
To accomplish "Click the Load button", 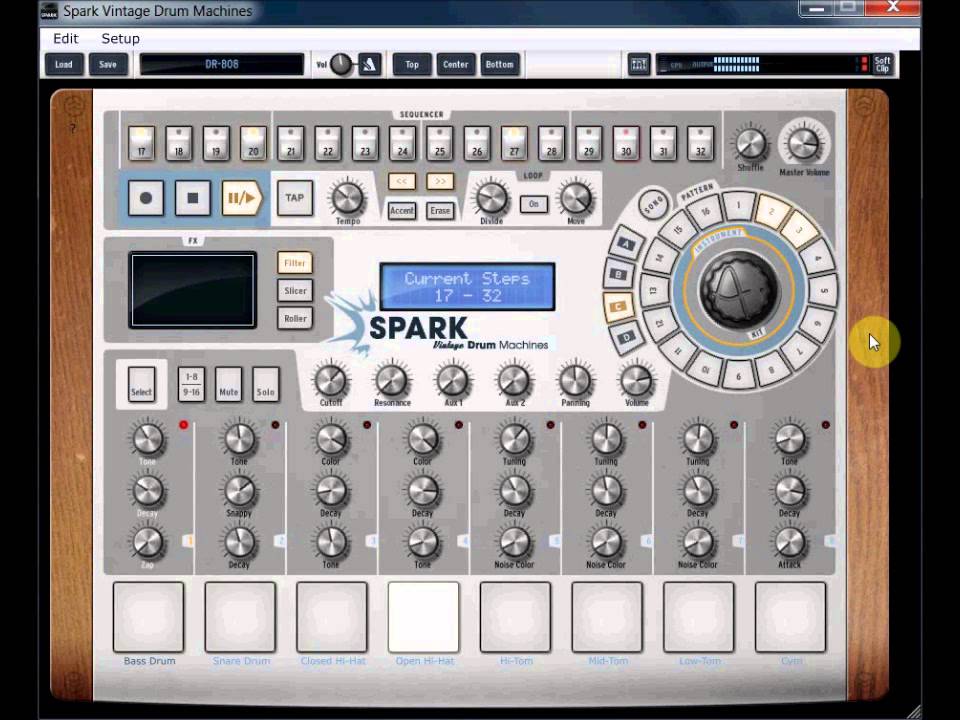I will tap(64, 64).
